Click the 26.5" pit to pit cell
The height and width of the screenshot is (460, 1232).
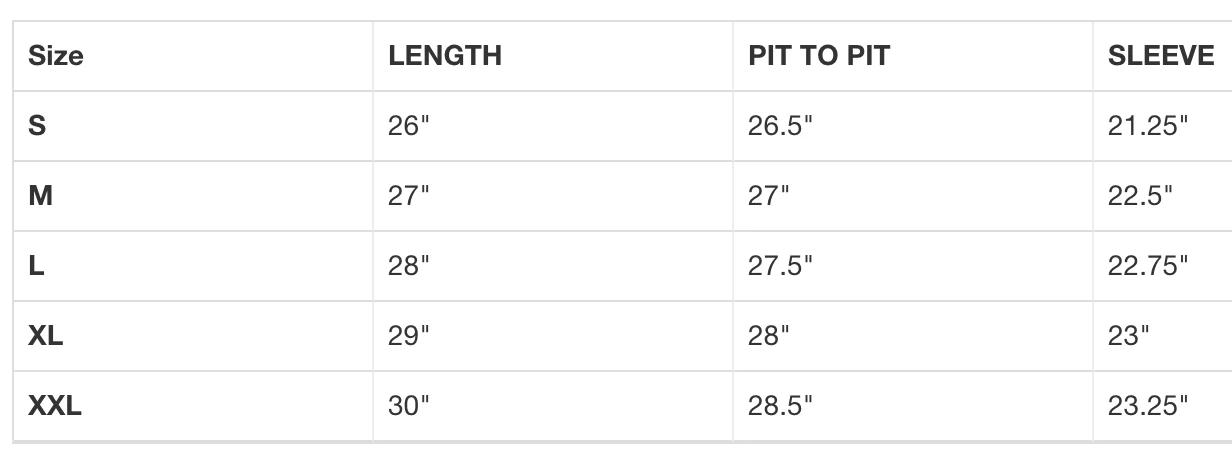[x=780, y=127]
